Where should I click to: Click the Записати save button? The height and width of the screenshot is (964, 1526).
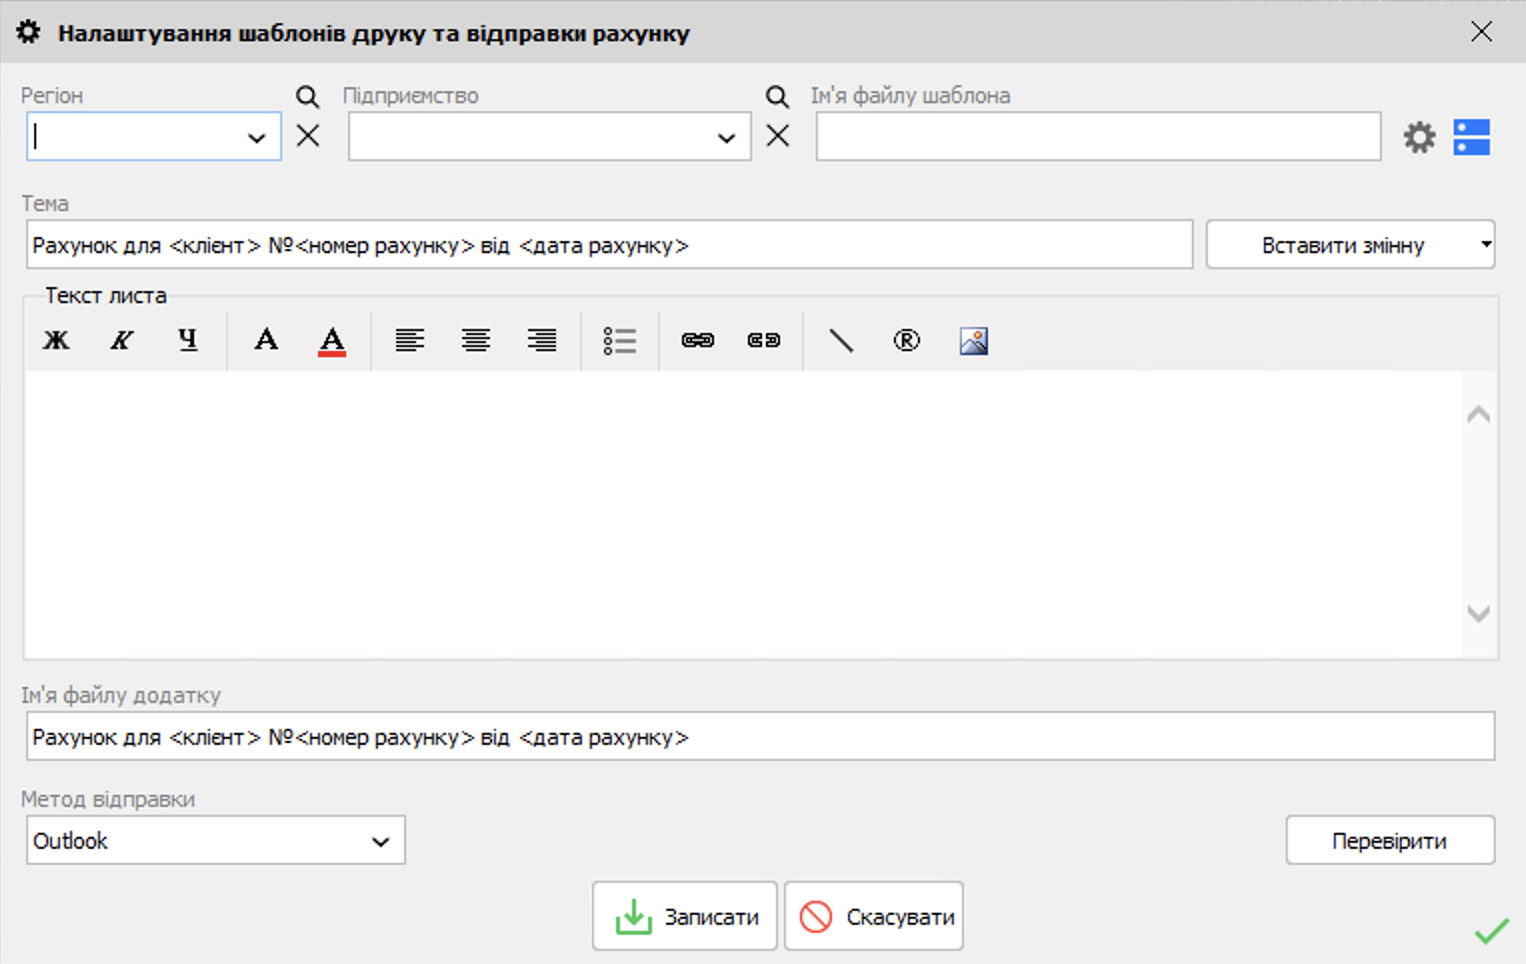pyautogui.click(x=685, y=916)
